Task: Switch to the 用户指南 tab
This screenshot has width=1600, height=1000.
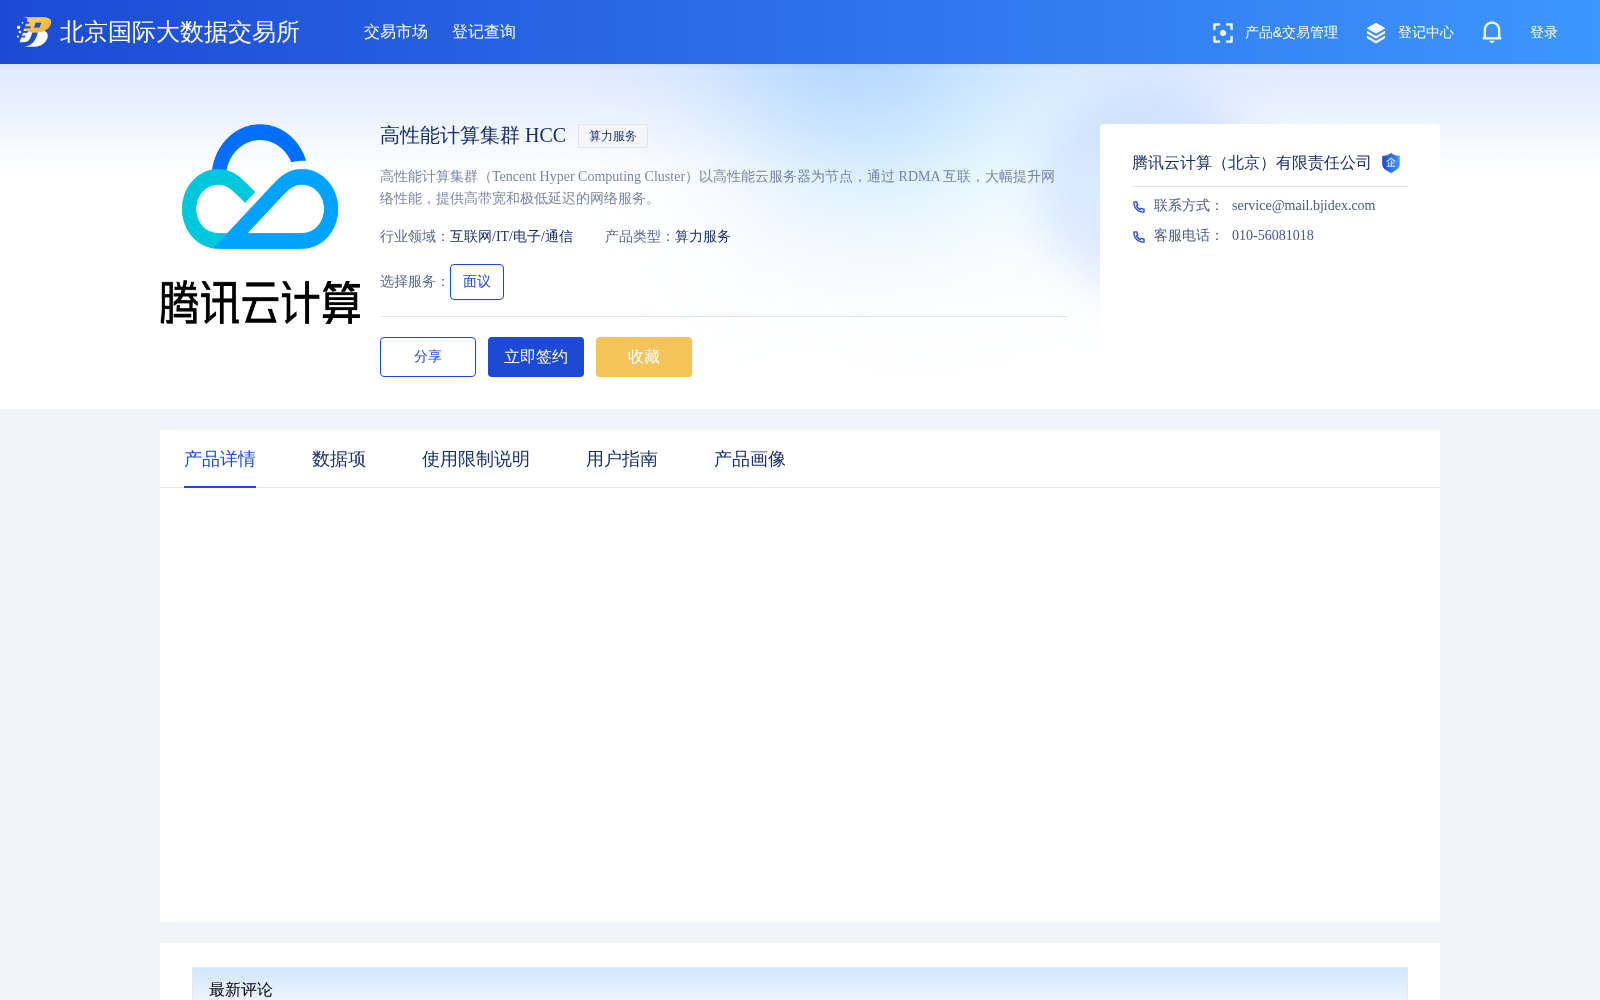Action: tap(622, 459)
